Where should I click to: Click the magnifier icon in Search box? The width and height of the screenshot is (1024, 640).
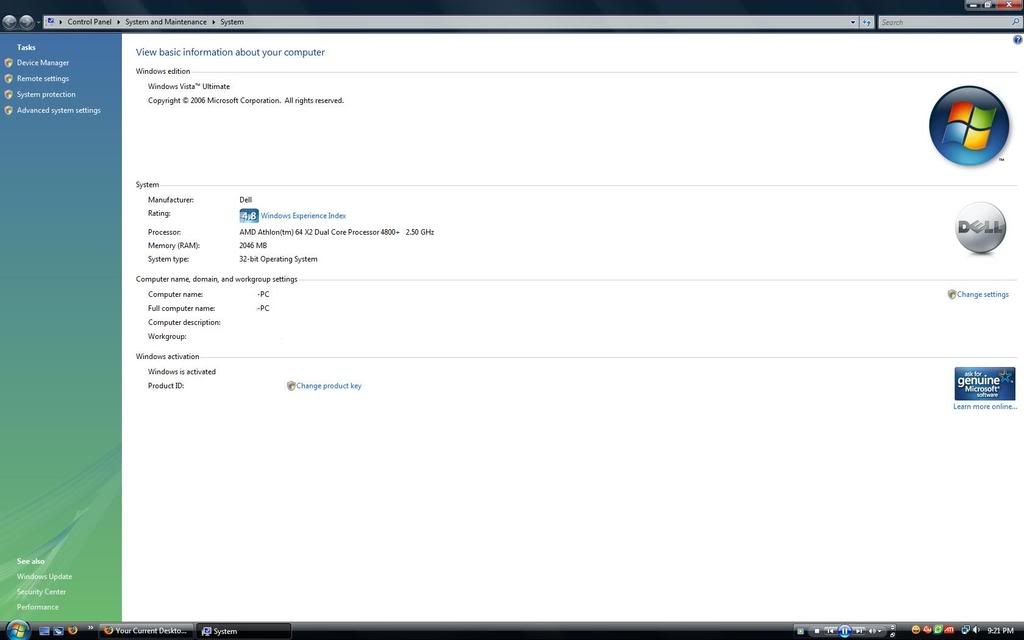point(1016,22)
